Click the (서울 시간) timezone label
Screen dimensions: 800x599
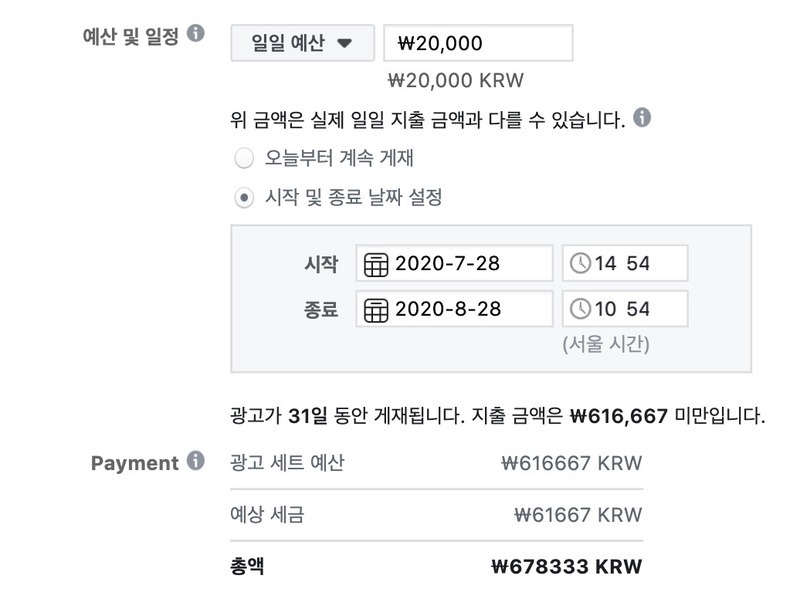[x=606, y=344]
